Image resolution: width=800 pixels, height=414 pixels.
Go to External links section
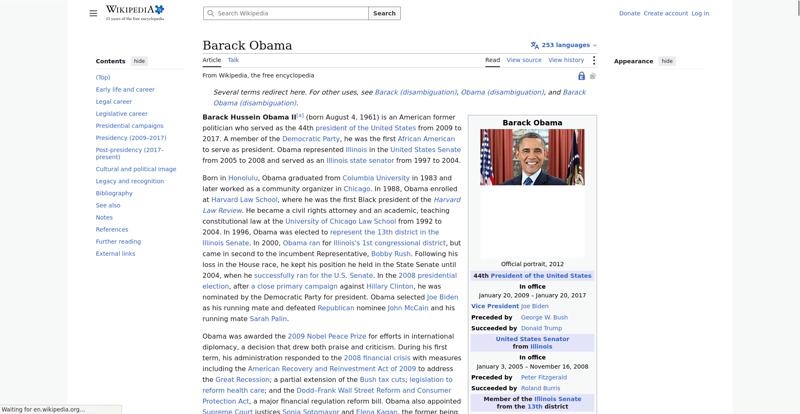tap(115, 254)
